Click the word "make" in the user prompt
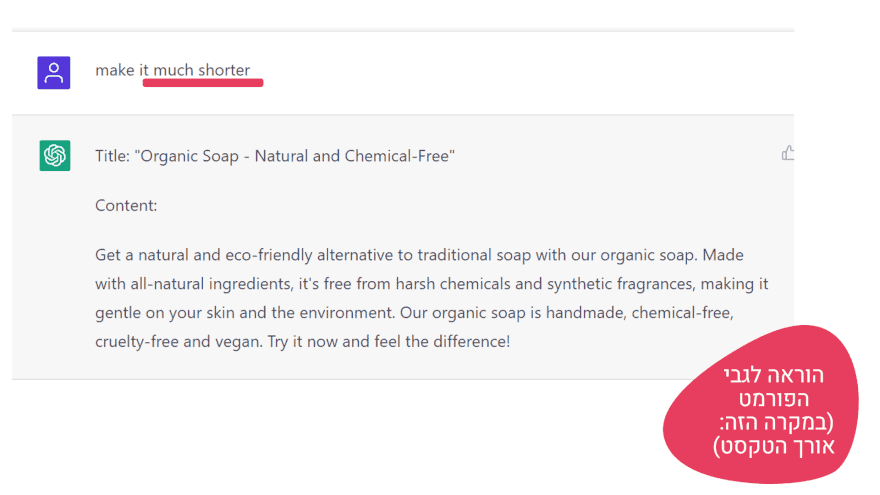The width and height of the screenshot is (880, 495). coord(115,70)
